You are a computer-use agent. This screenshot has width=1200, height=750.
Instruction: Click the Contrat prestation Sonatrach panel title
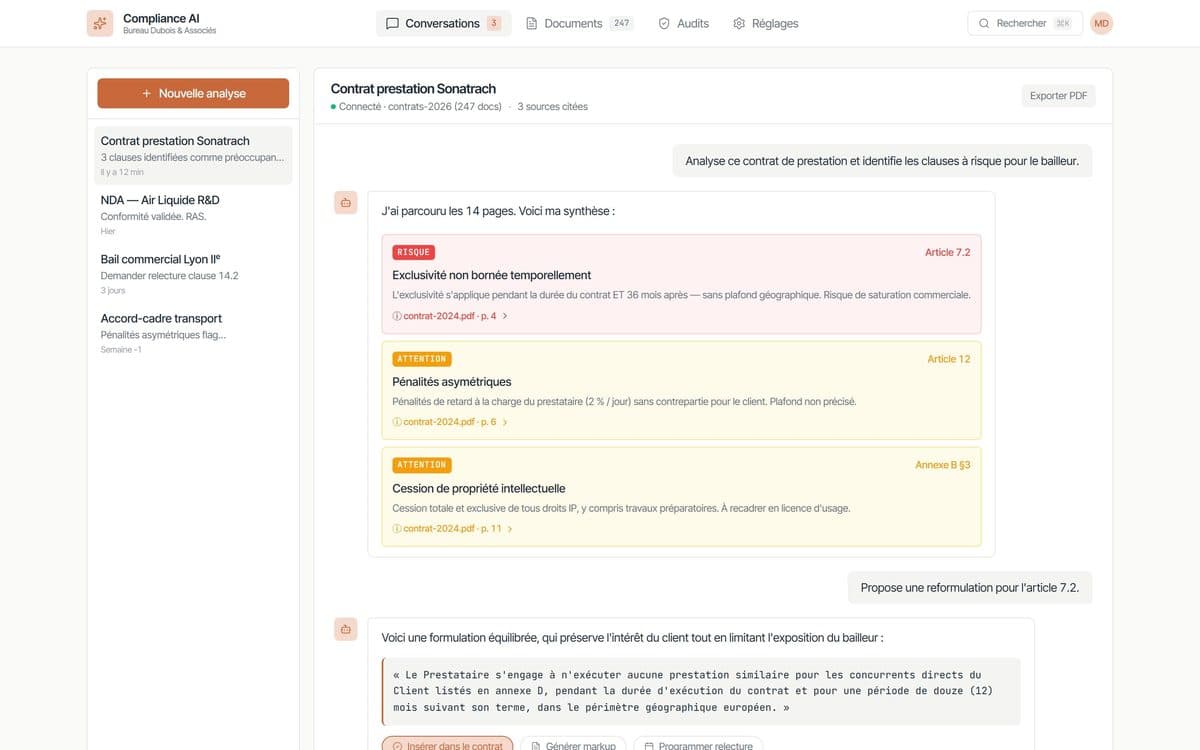[413, 88]
